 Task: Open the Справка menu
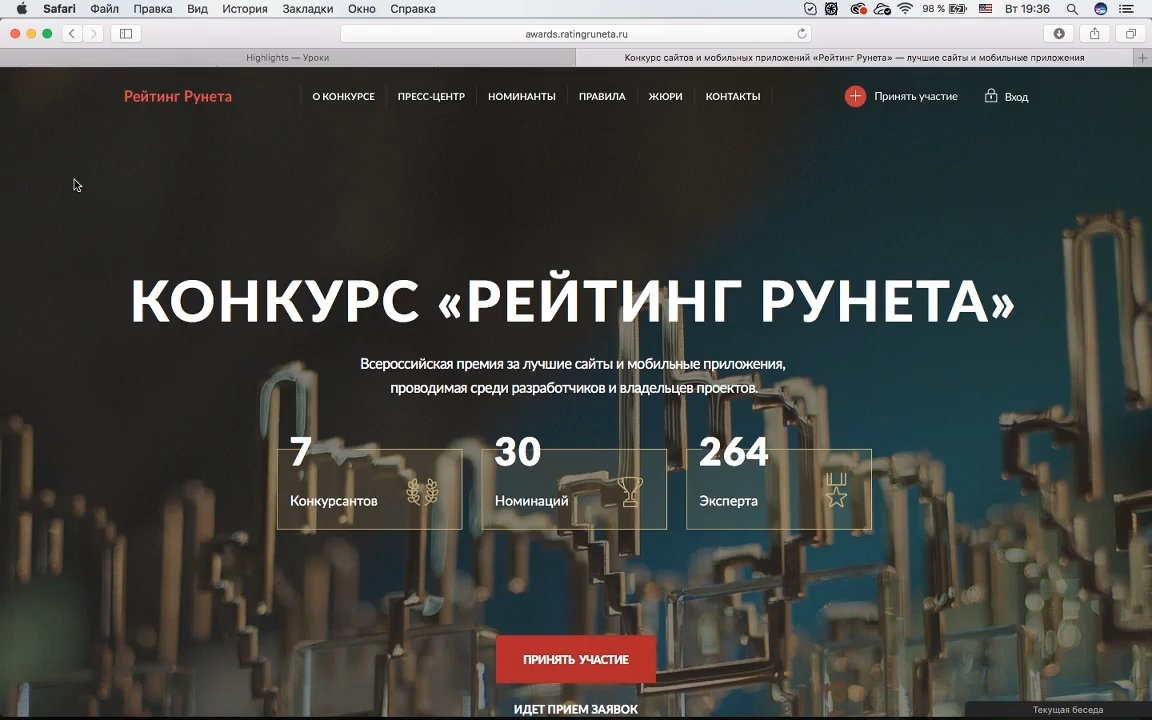pyautogui.click(x=413, y=9)
